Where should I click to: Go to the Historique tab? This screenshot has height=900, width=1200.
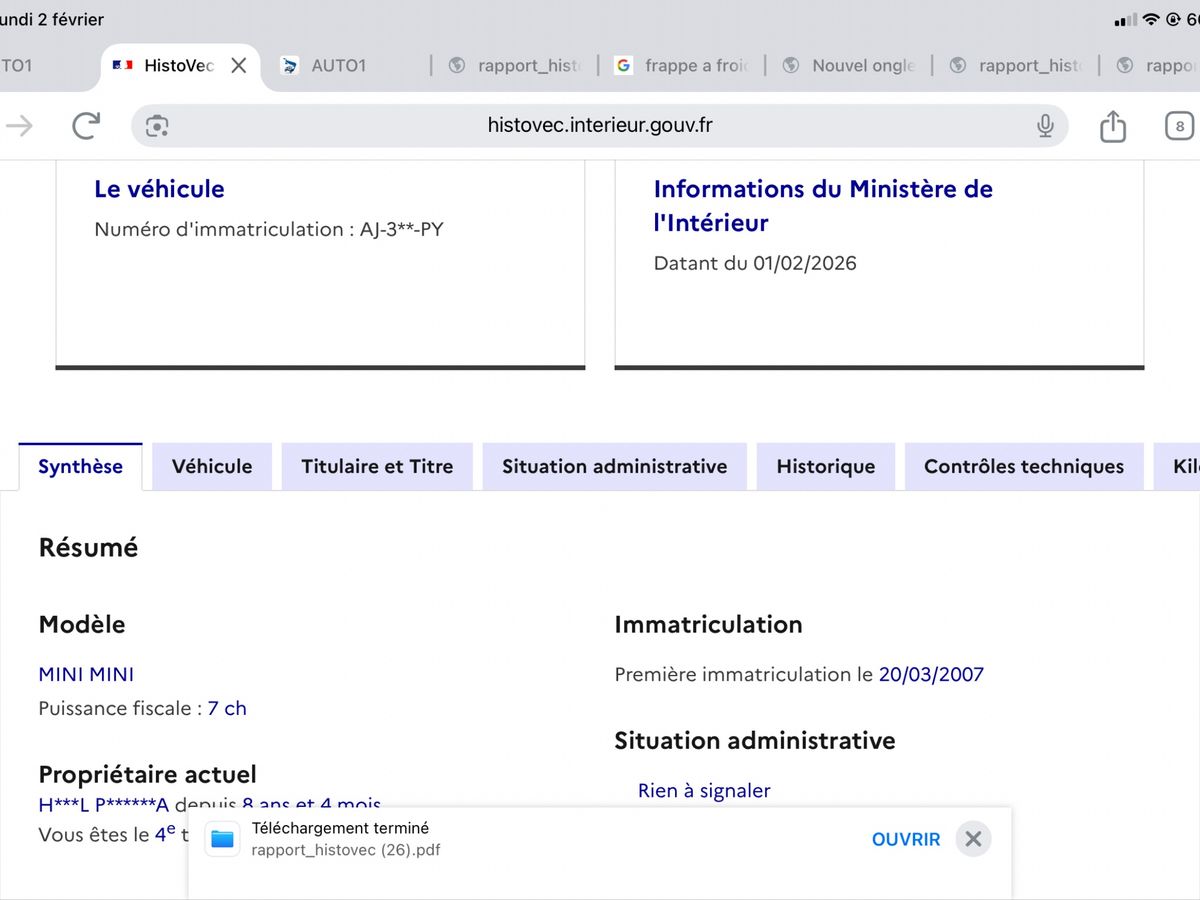(825, 467)
